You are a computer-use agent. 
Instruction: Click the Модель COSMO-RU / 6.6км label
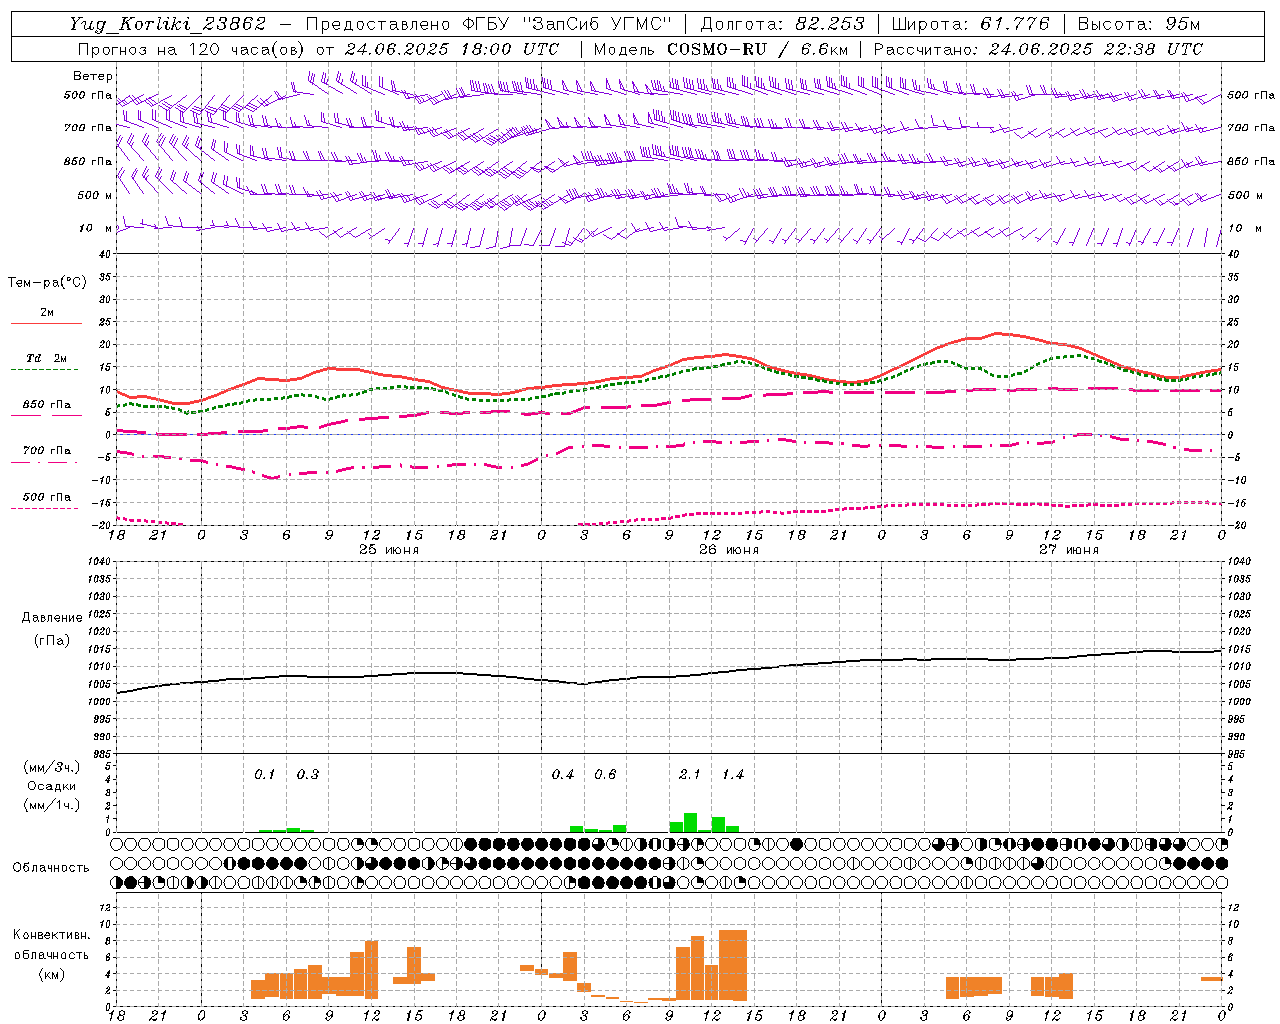720,49
